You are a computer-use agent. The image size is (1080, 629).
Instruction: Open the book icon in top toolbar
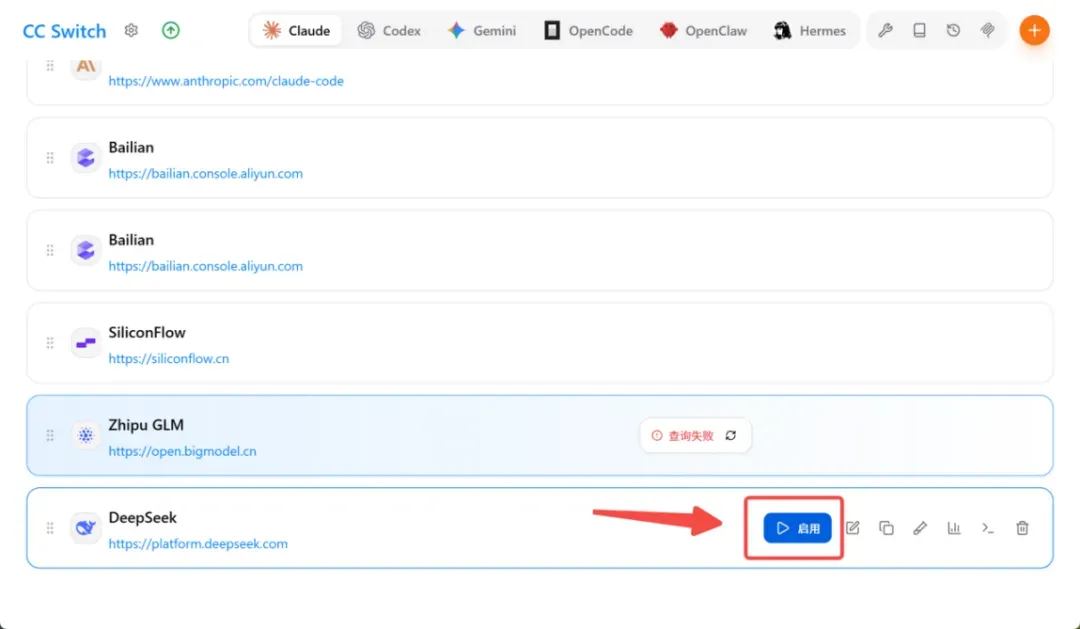tap(920, 30)
